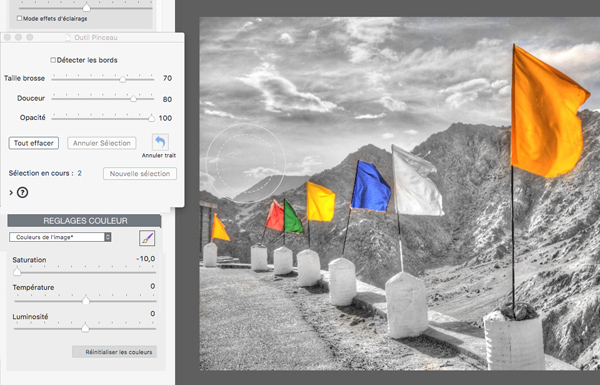Click the Douceur value 80
Image resolution: width=600 pixels, height=385 pixels.
[x=167, y=99]
